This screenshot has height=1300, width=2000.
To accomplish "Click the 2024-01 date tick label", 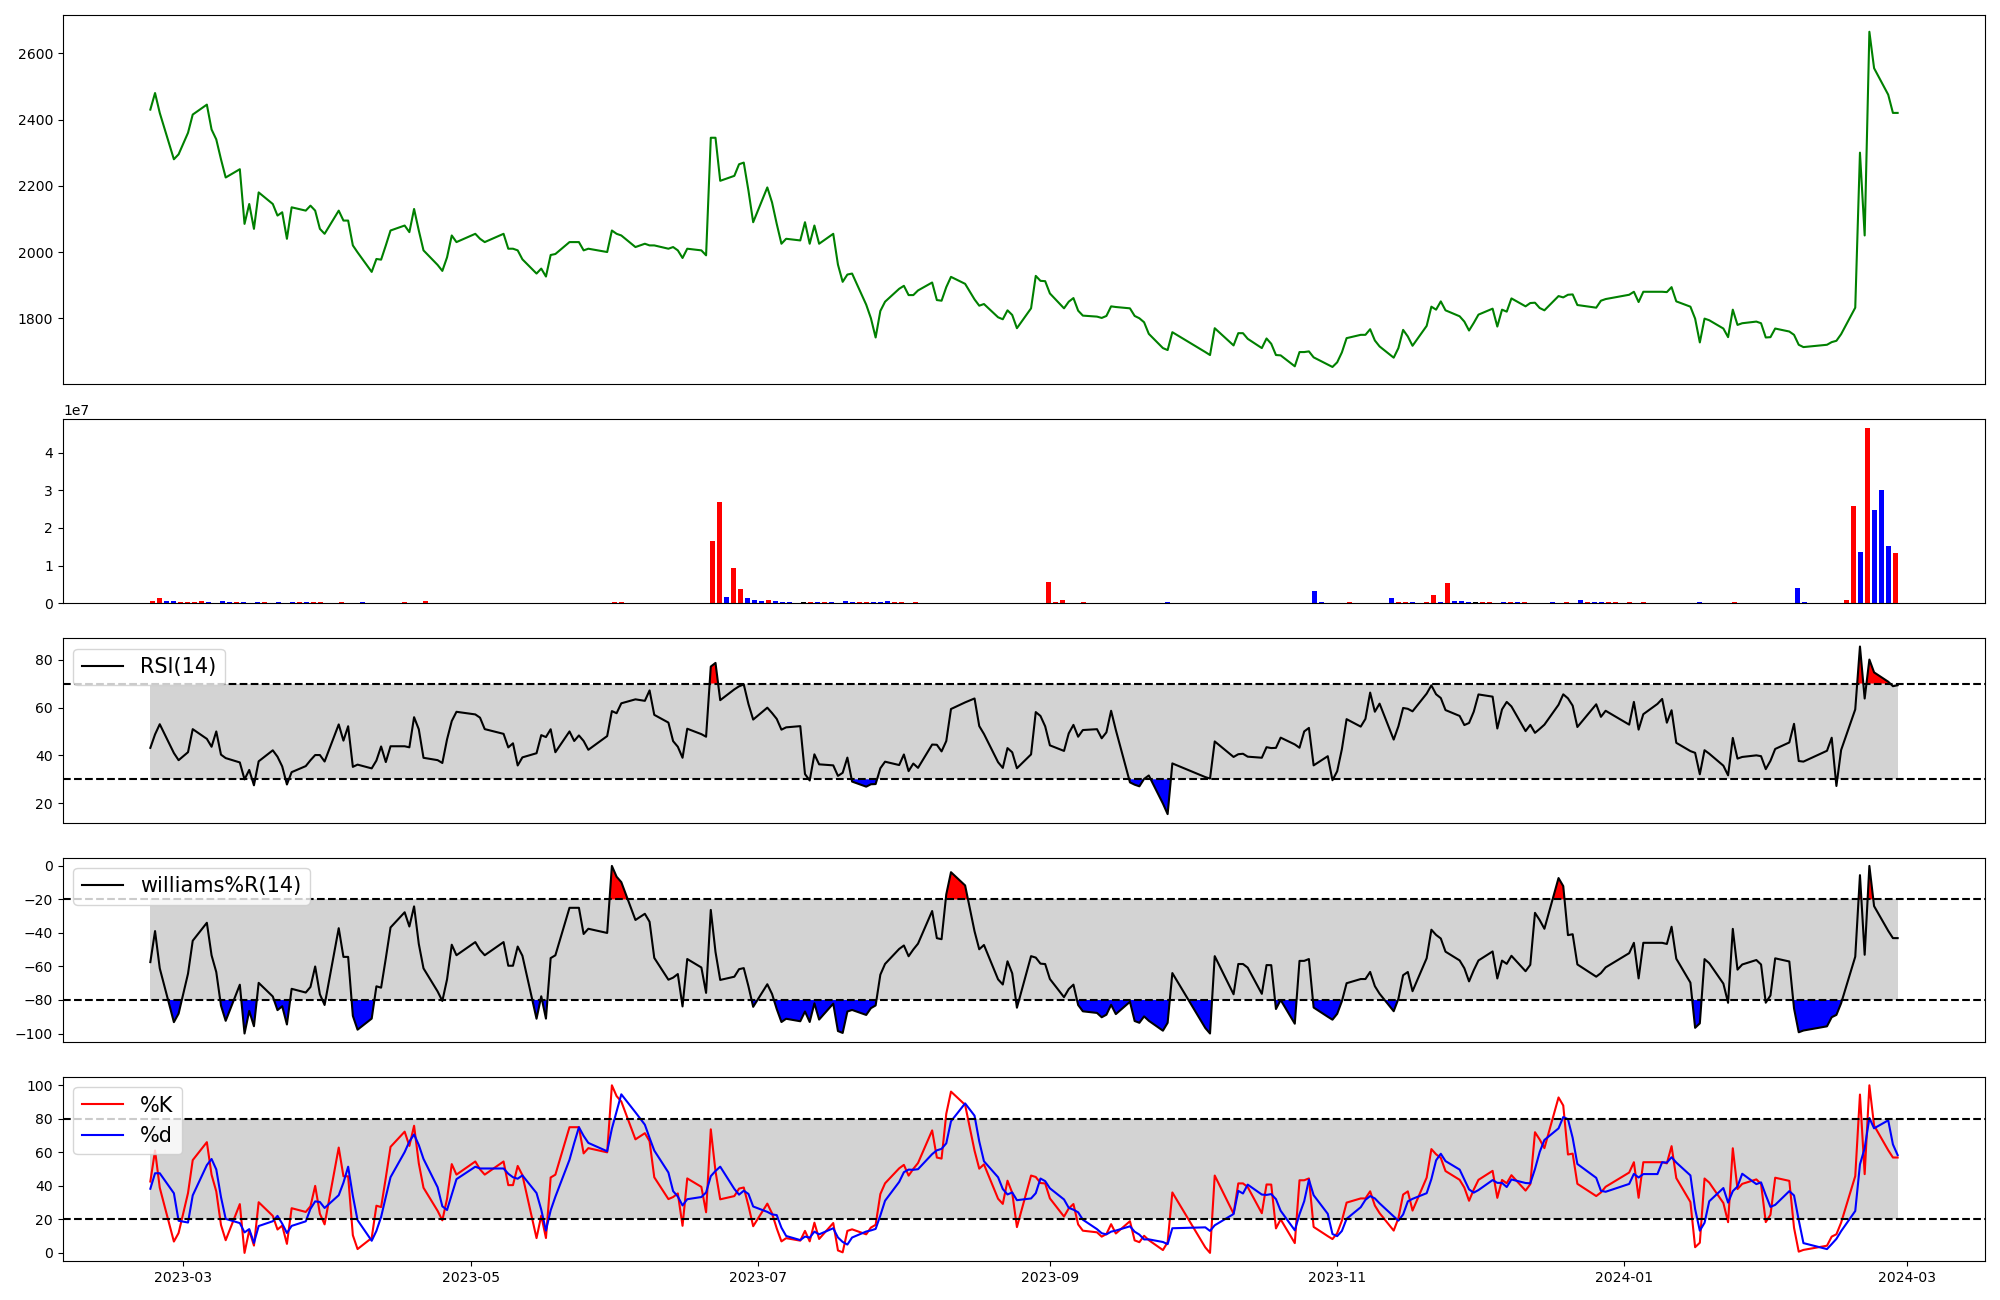I will pos(1624,1277).
